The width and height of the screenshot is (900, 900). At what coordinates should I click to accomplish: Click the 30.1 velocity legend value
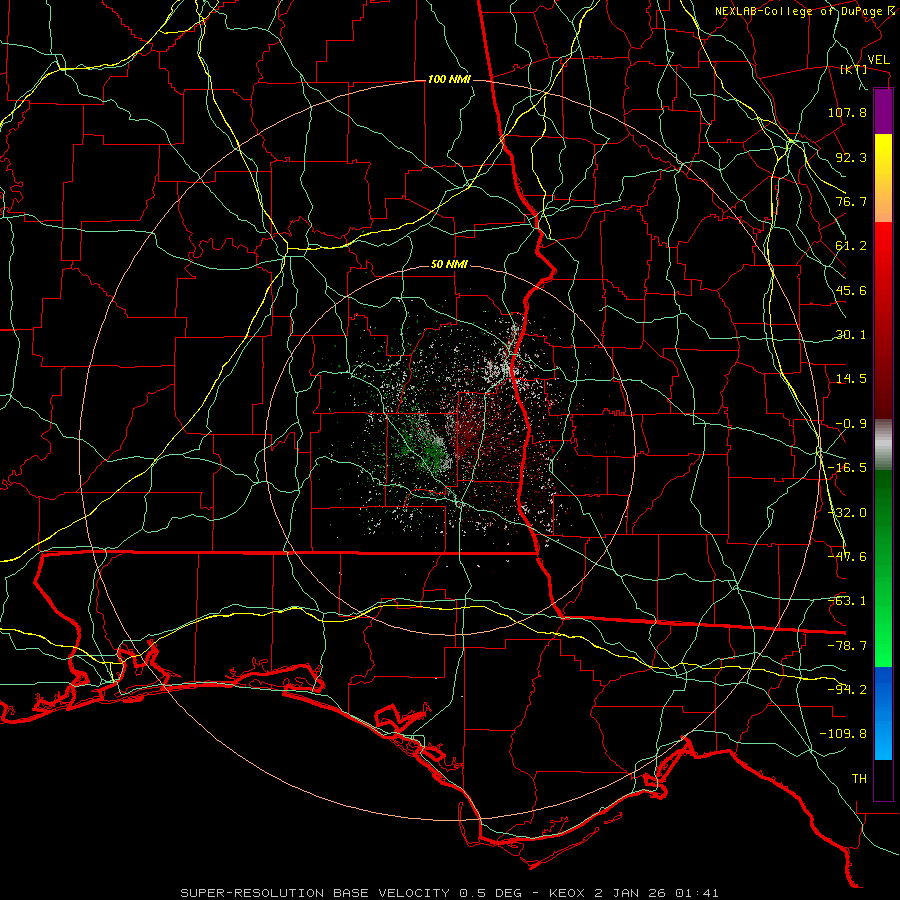[851, 335]
